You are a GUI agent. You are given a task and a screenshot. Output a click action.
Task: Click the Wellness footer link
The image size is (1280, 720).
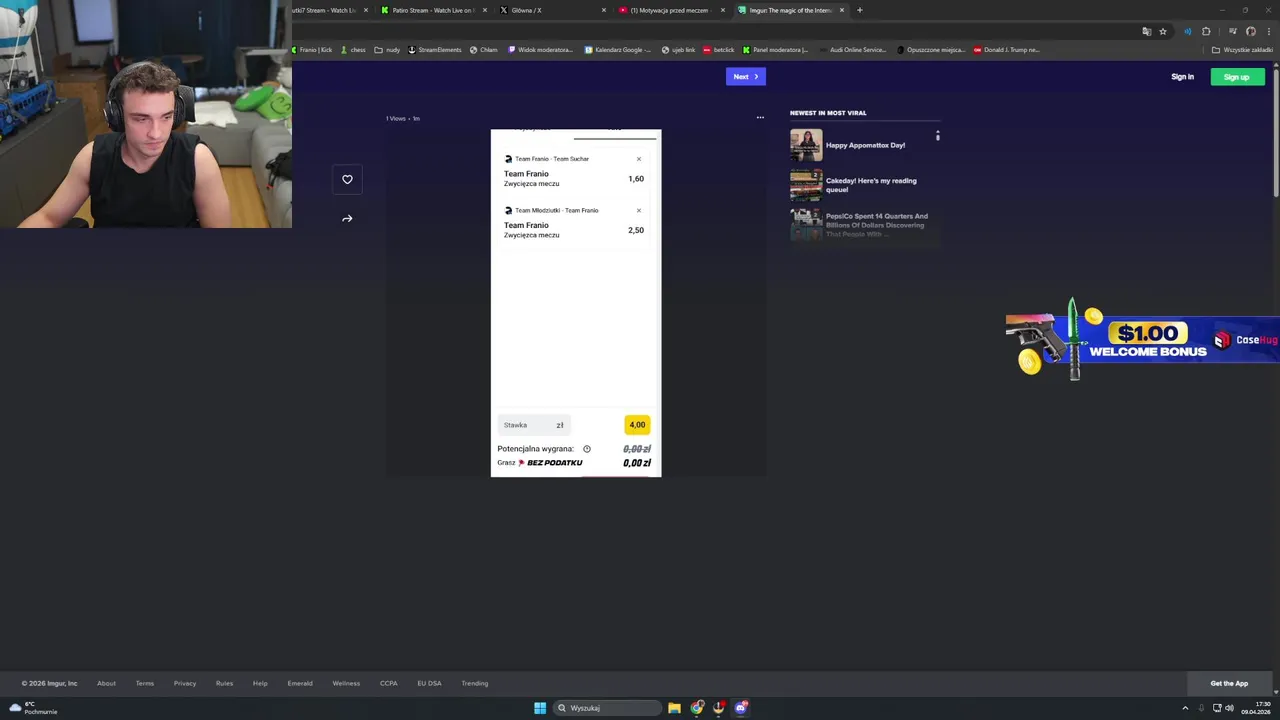coord(346,683)
